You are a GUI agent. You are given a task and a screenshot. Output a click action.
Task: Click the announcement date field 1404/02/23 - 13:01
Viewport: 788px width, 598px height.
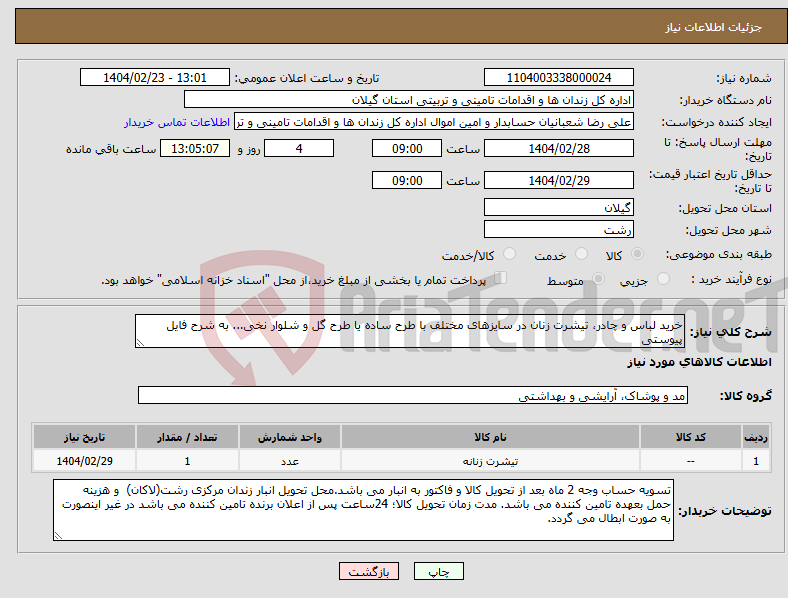coord(155,77)
